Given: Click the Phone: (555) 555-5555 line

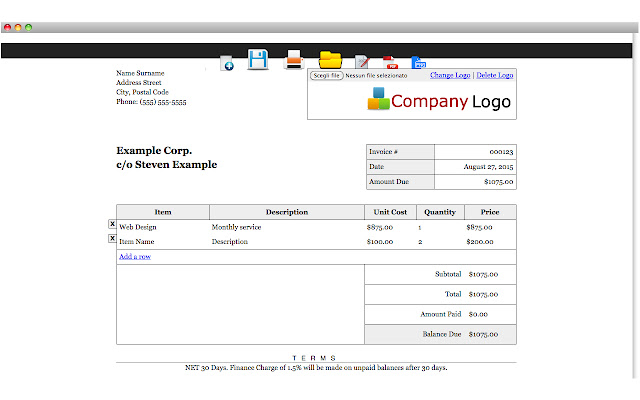Looking at the screenshot, I should coord(151,102).
